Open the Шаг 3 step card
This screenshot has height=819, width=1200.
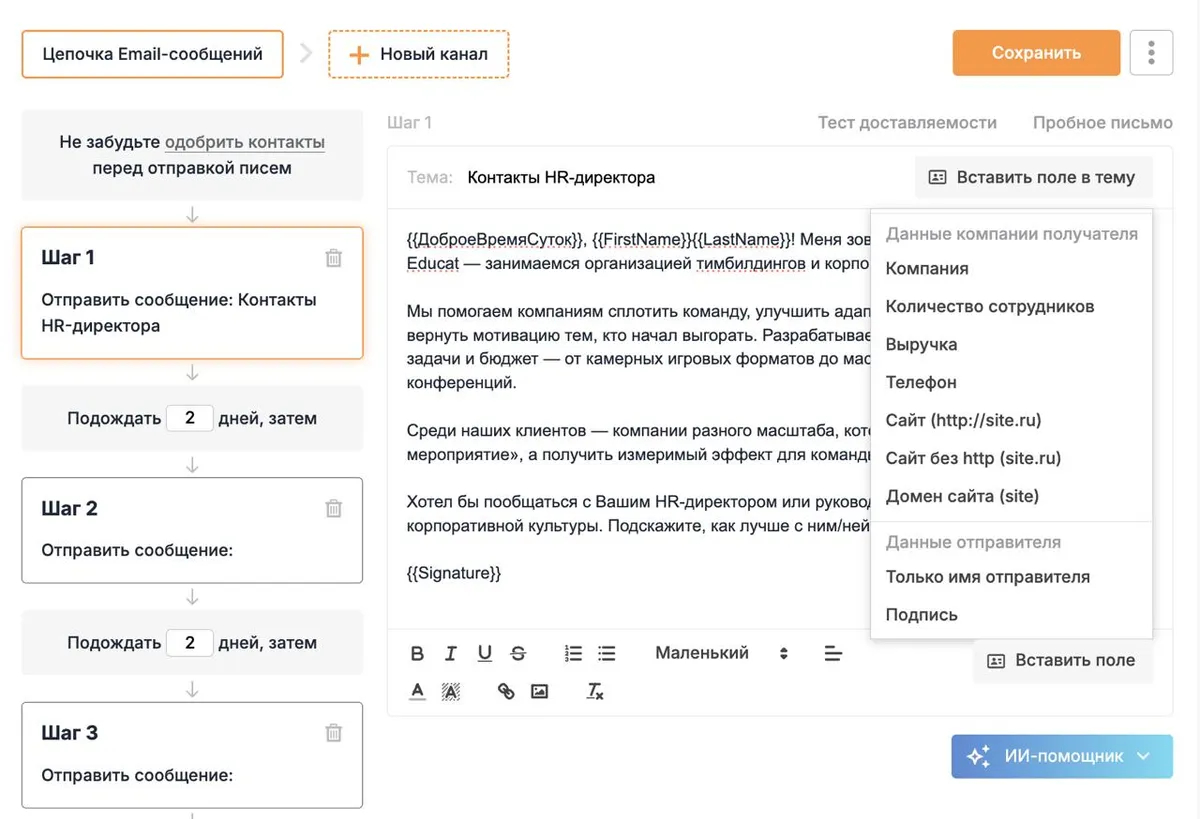192,755
